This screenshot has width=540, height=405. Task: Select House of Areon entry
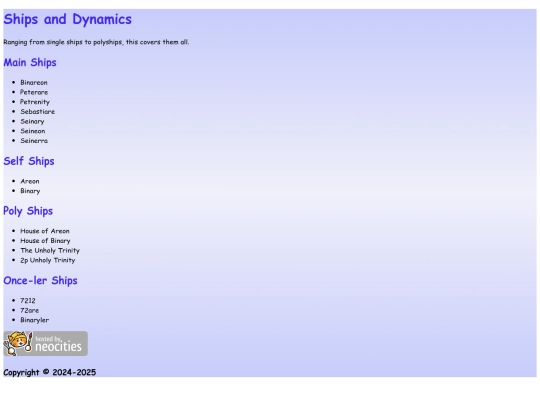point(45,231)
